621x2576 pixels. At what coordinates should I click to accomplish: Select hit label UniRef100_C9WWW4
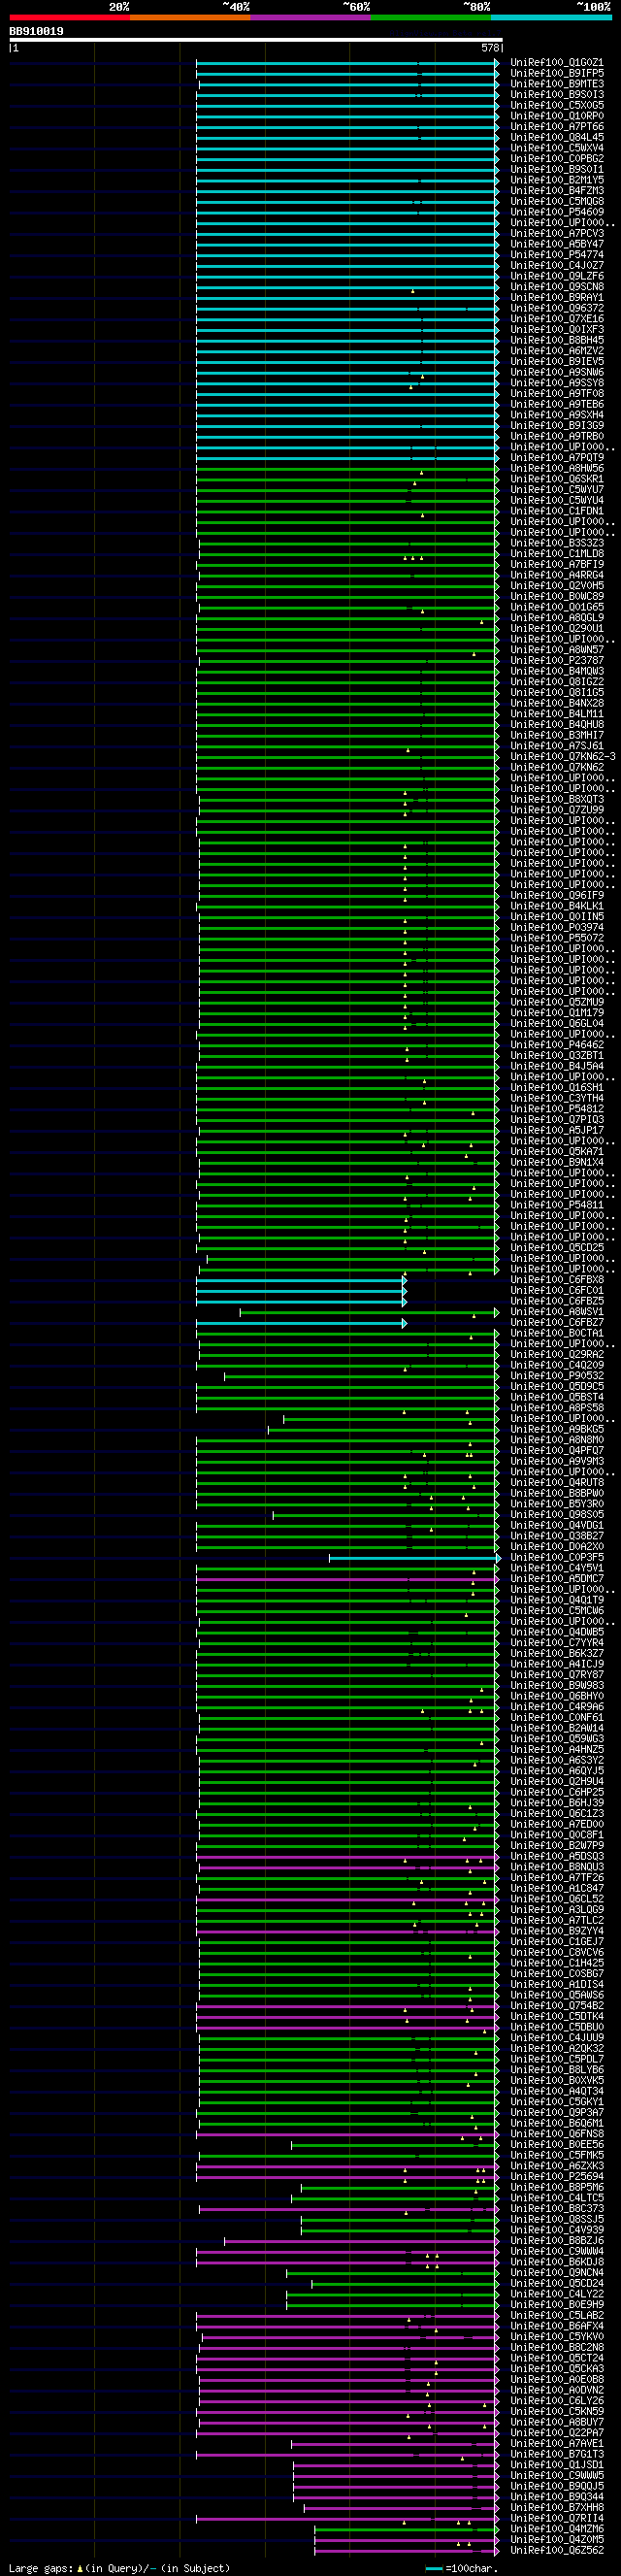(x=557, y=2250)
